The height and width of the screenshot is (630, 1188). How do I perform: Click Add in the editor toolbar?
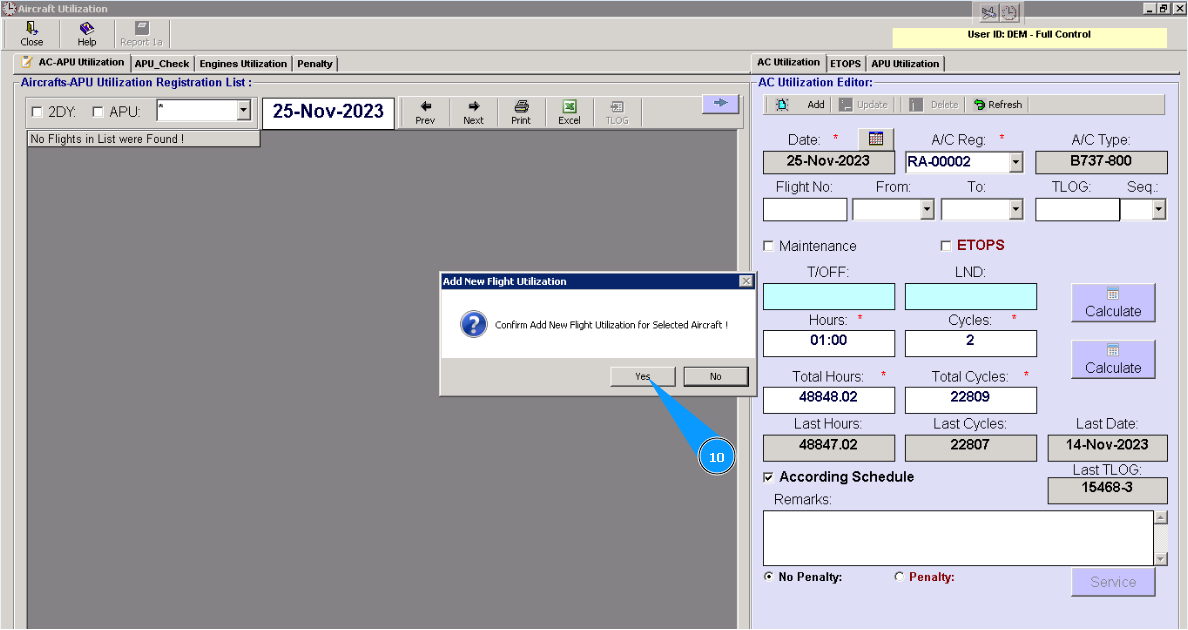815,104
